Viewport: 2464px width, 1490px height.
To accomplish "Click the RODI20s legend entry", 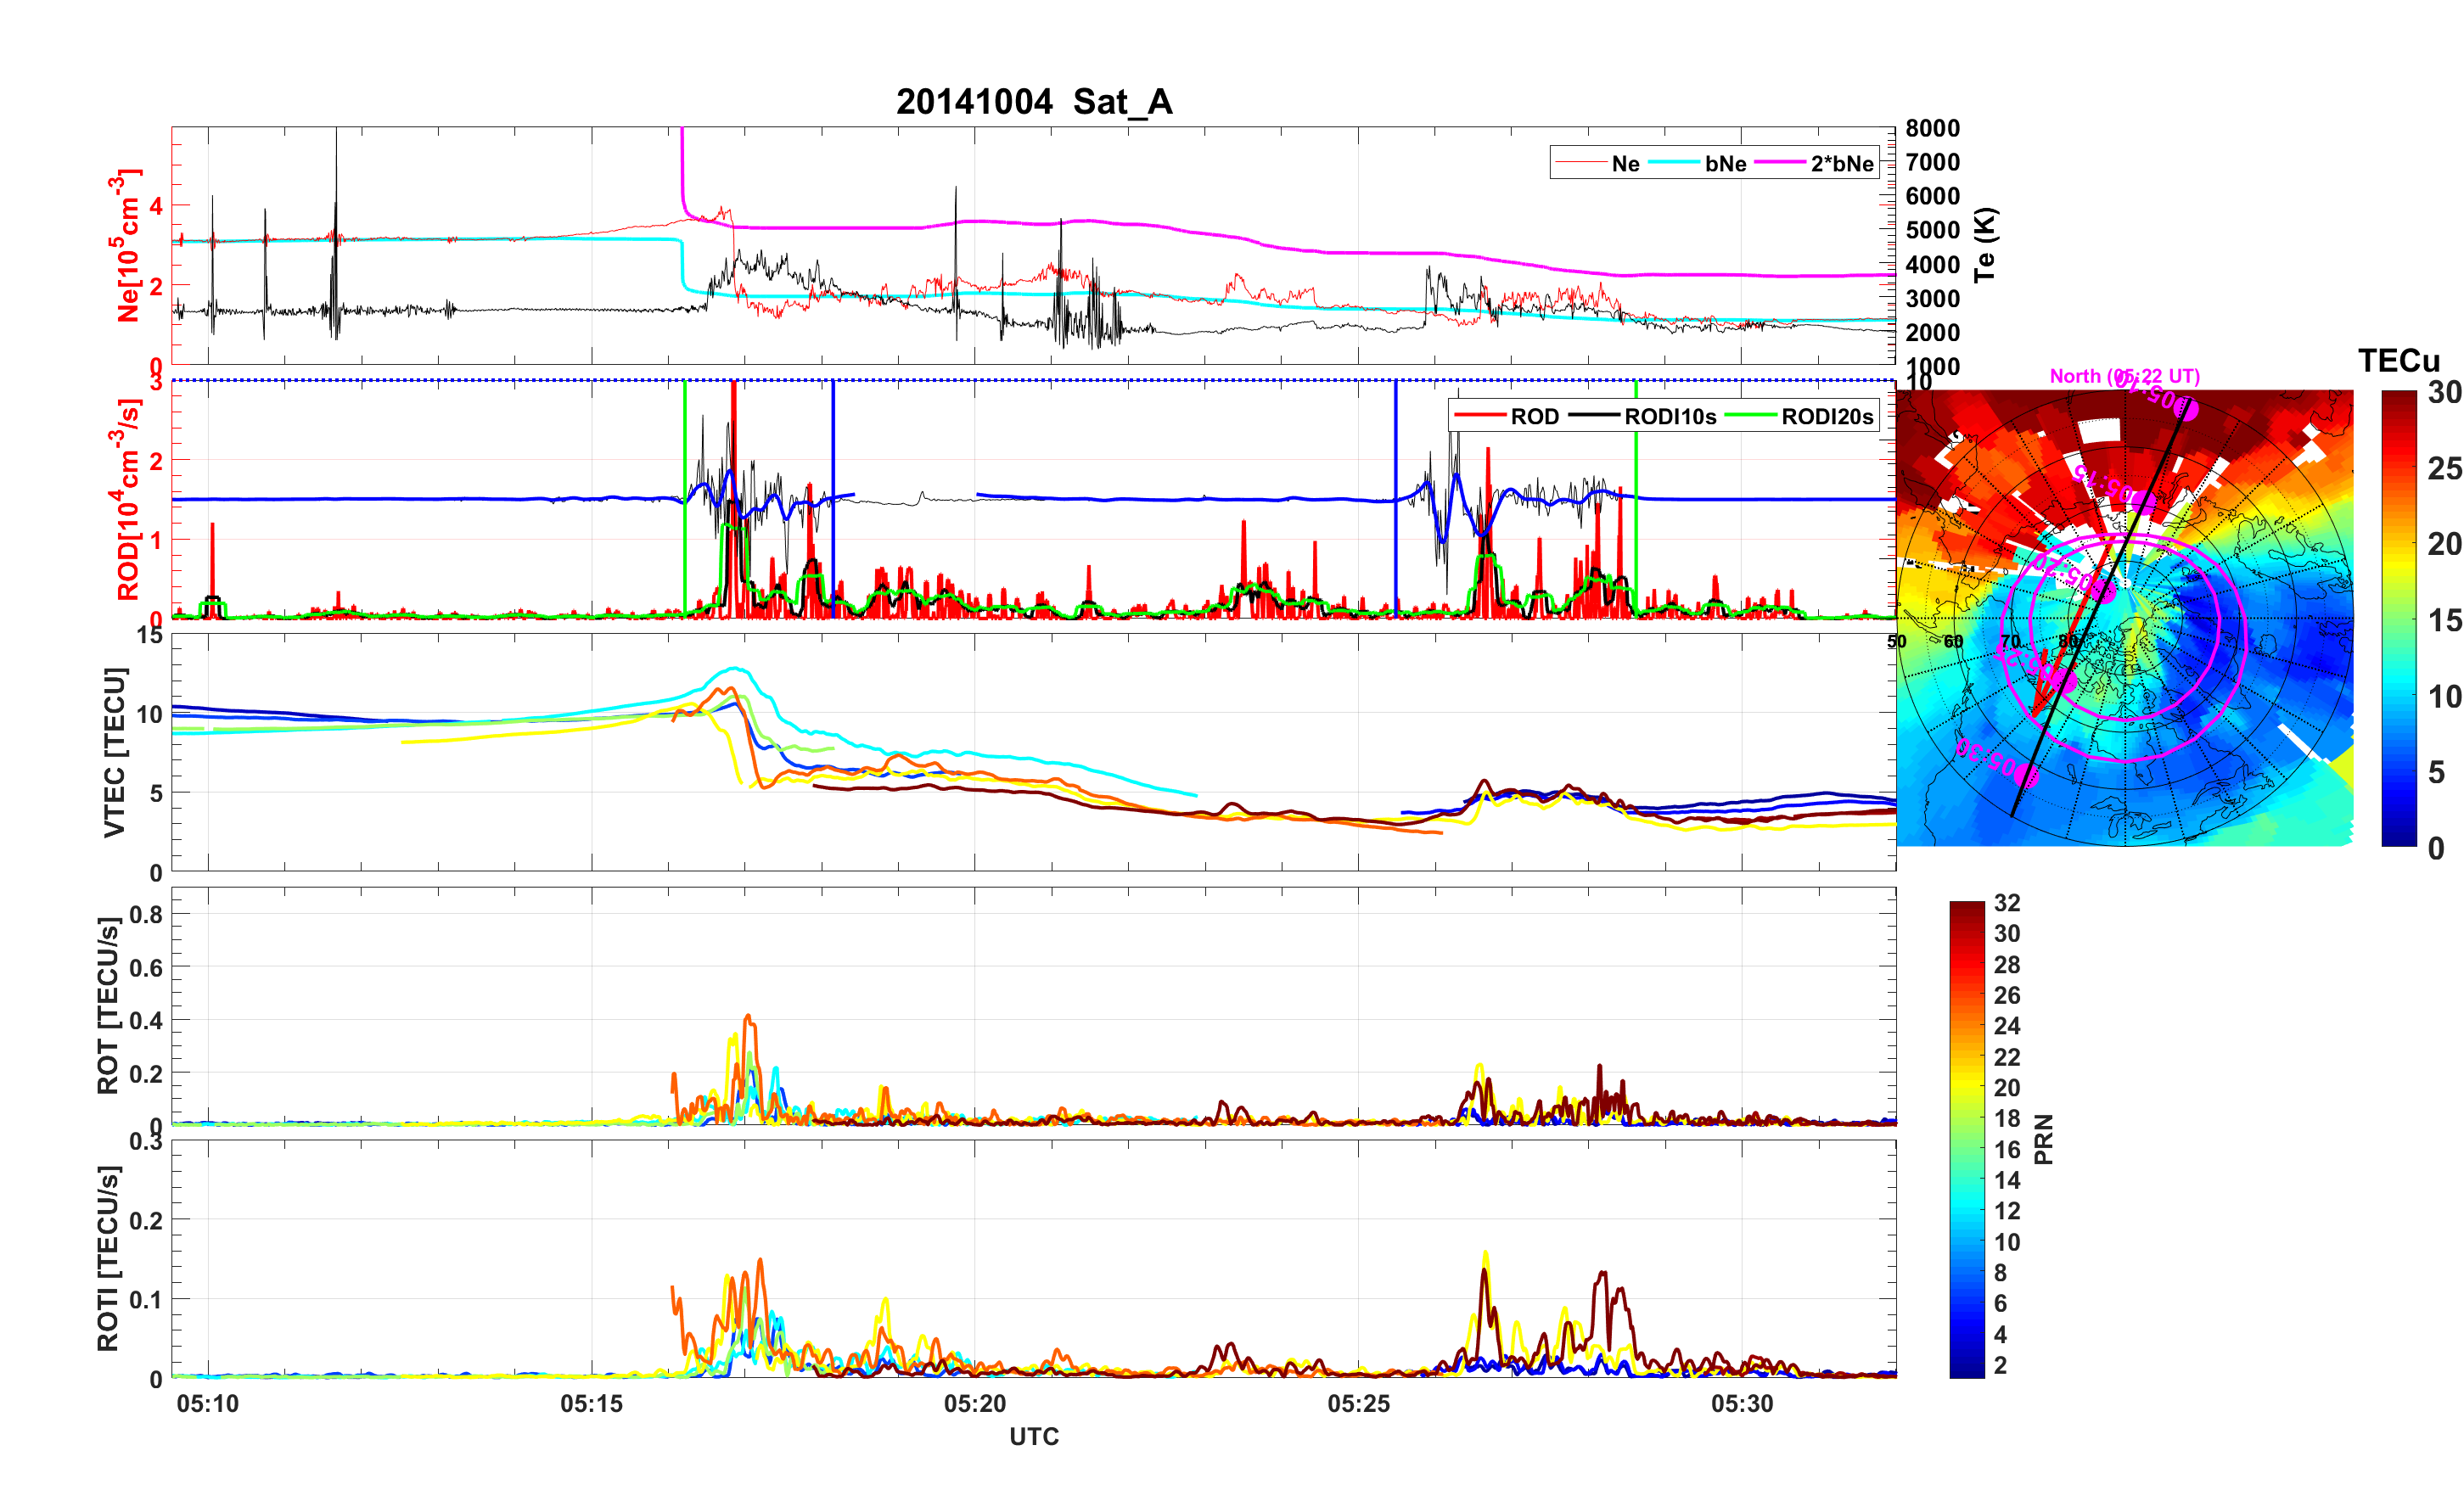I will pyautogui.click(x=1799, y=417).
